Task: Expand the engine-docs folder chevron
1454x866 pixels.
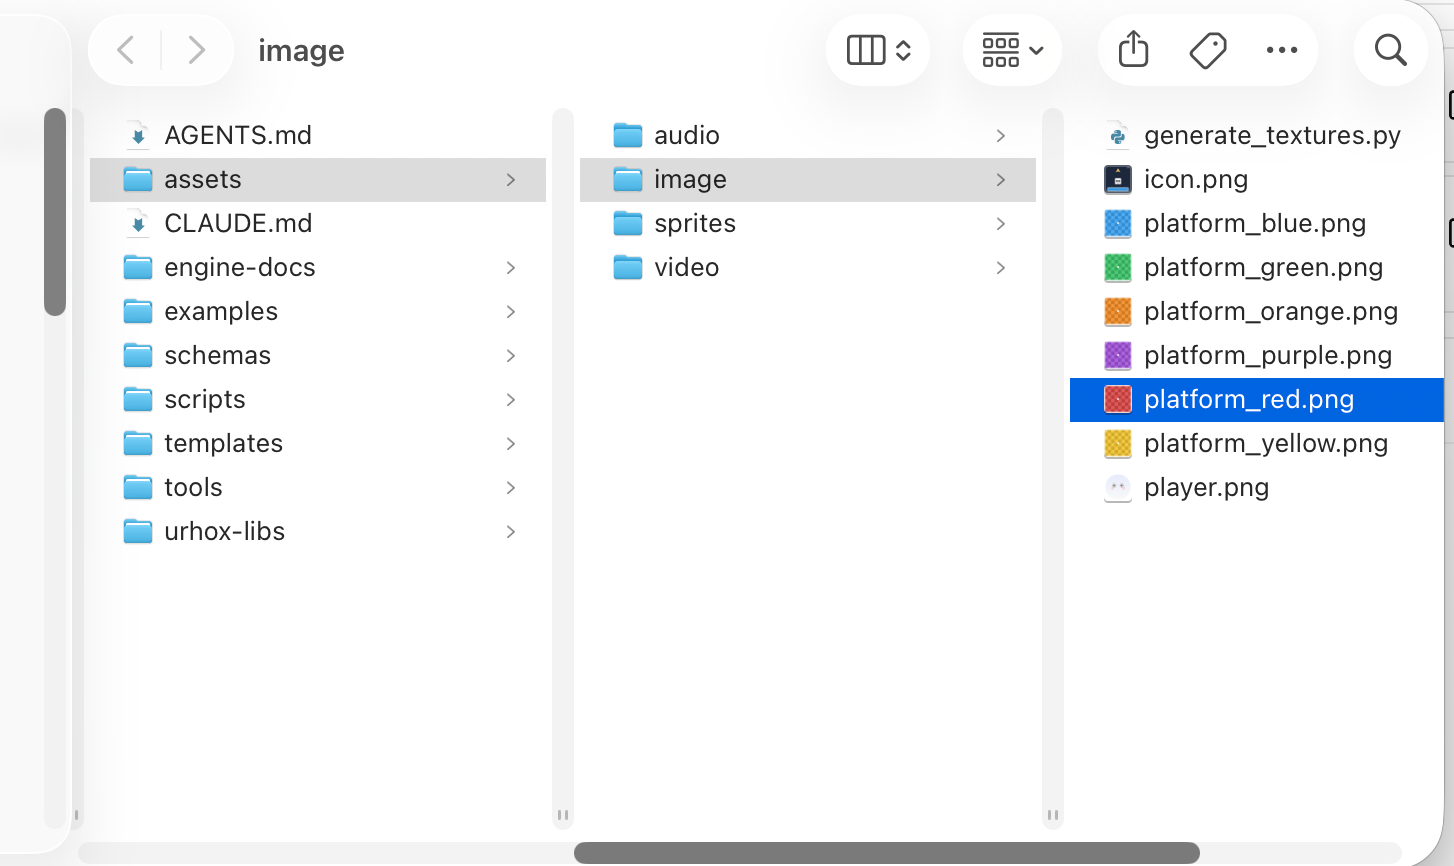Action: point(511,267)
